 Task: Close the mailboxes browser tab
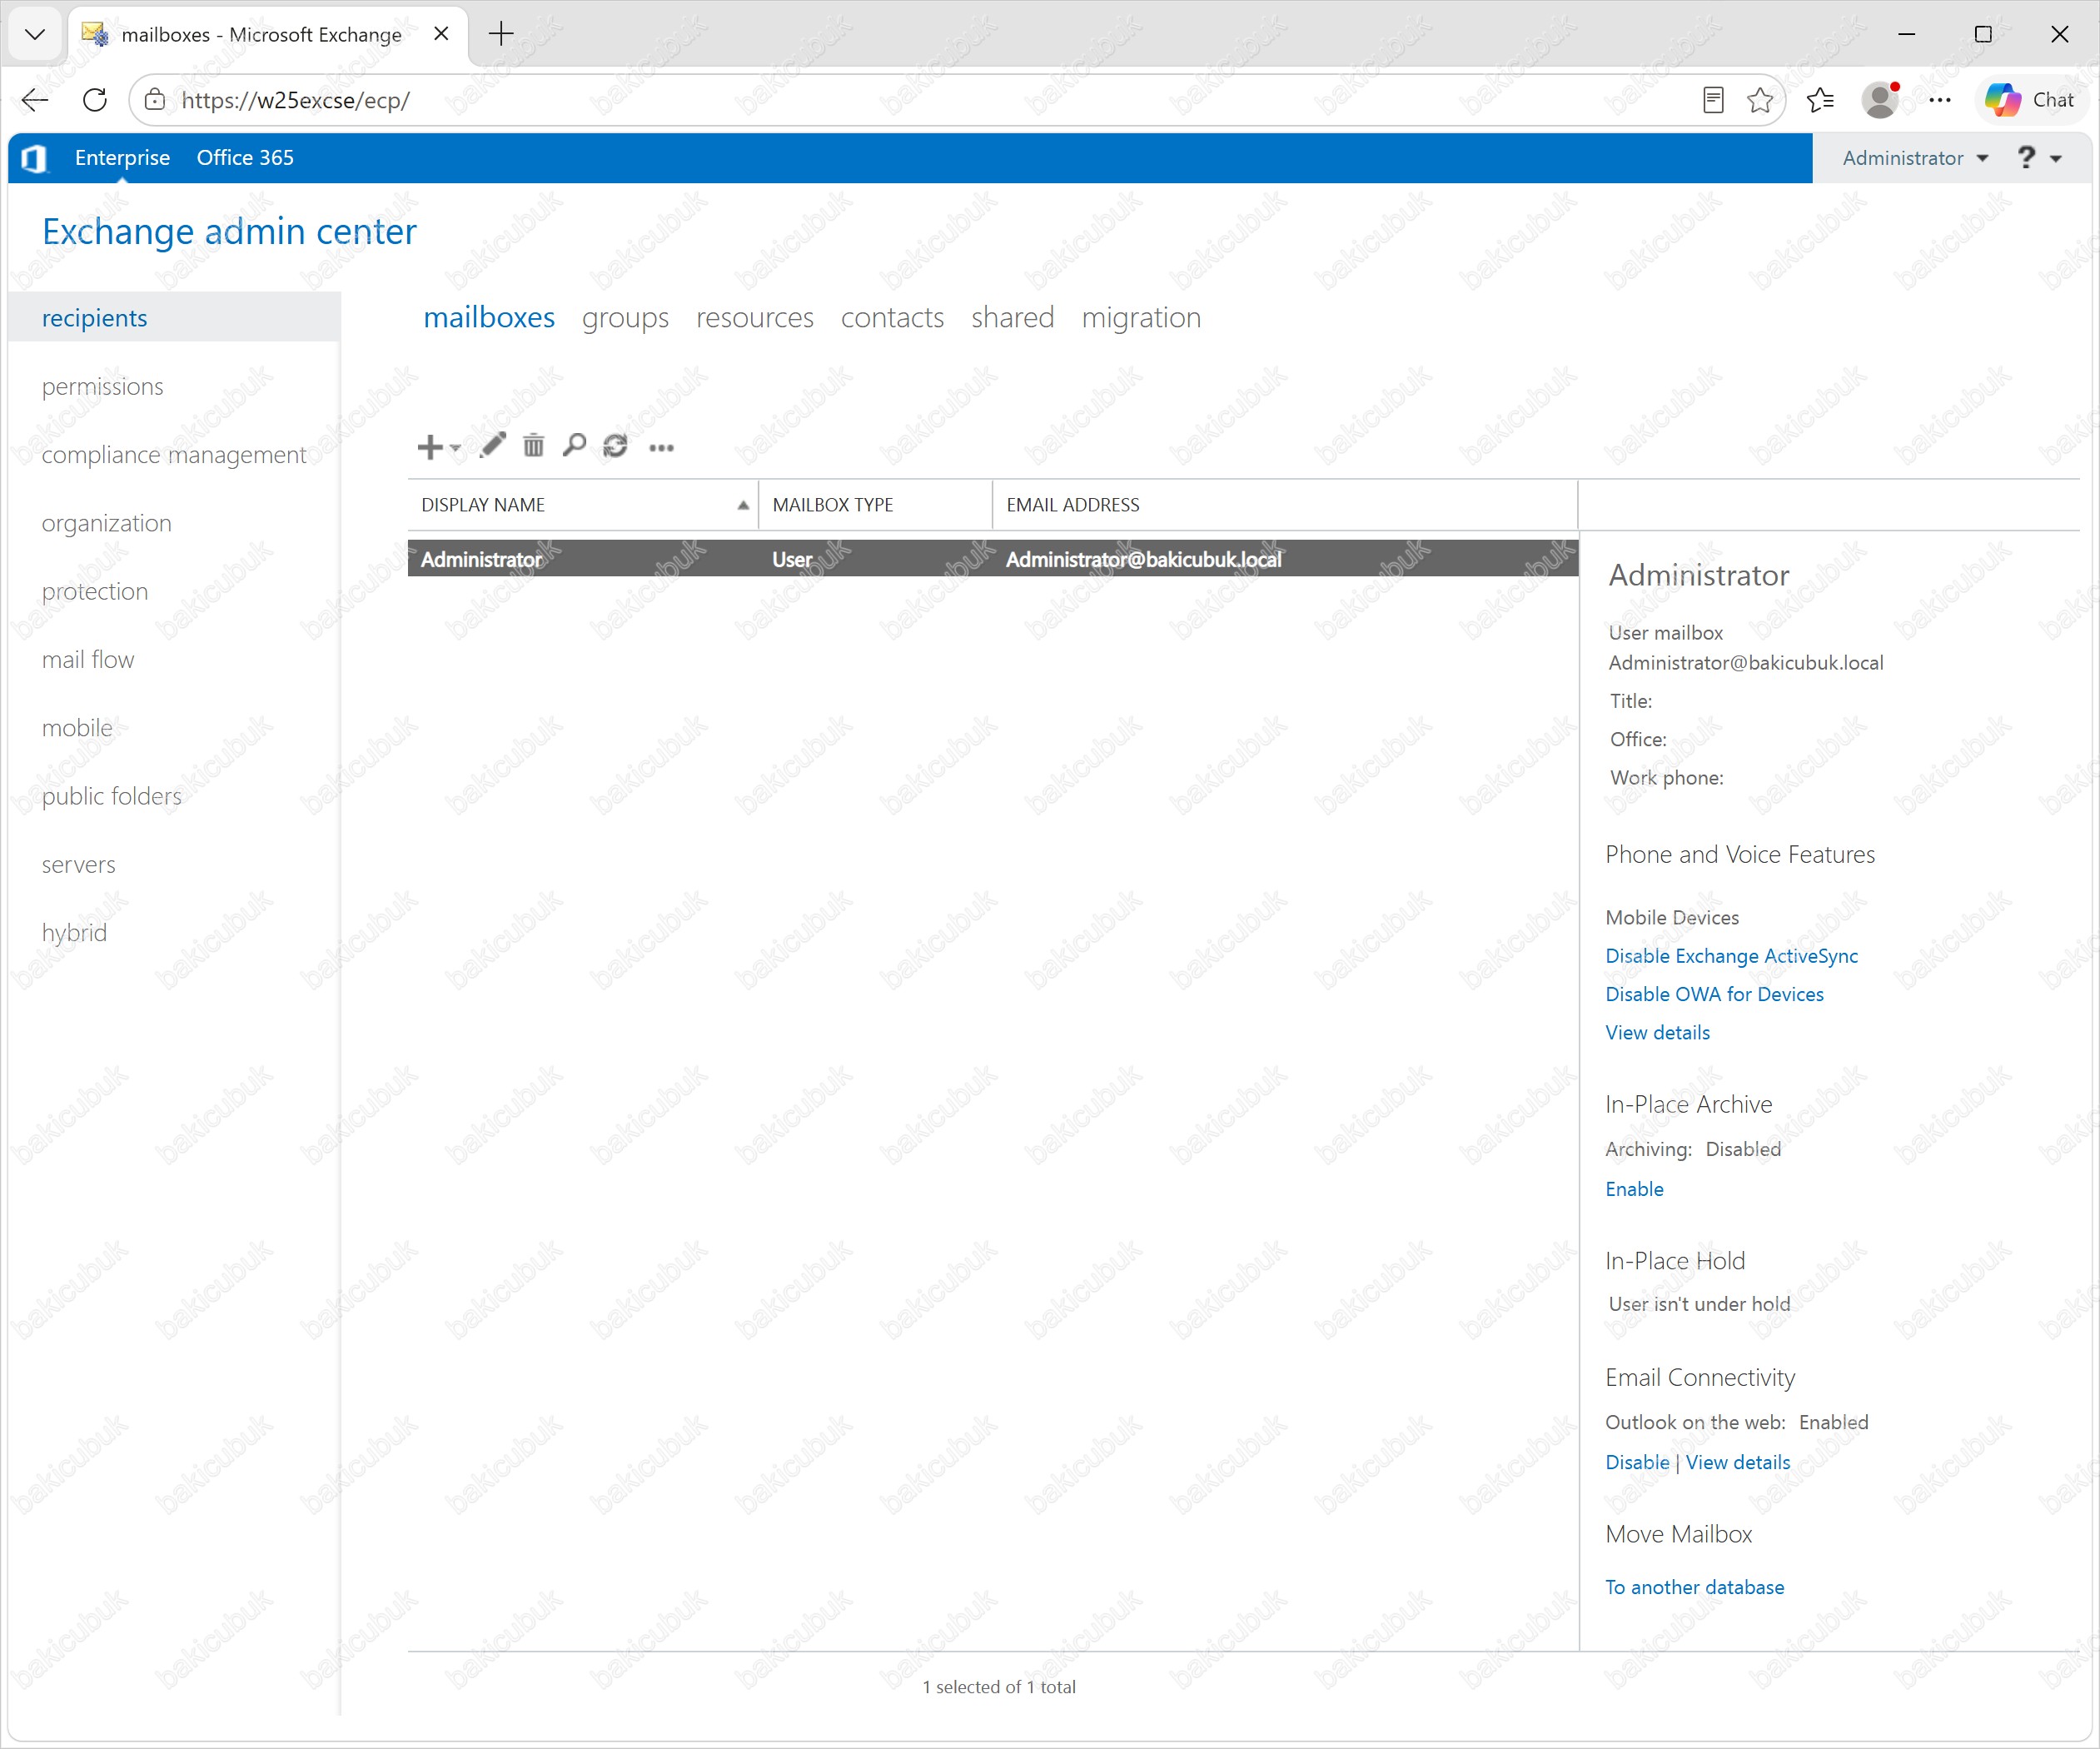[x=441, y=34]
